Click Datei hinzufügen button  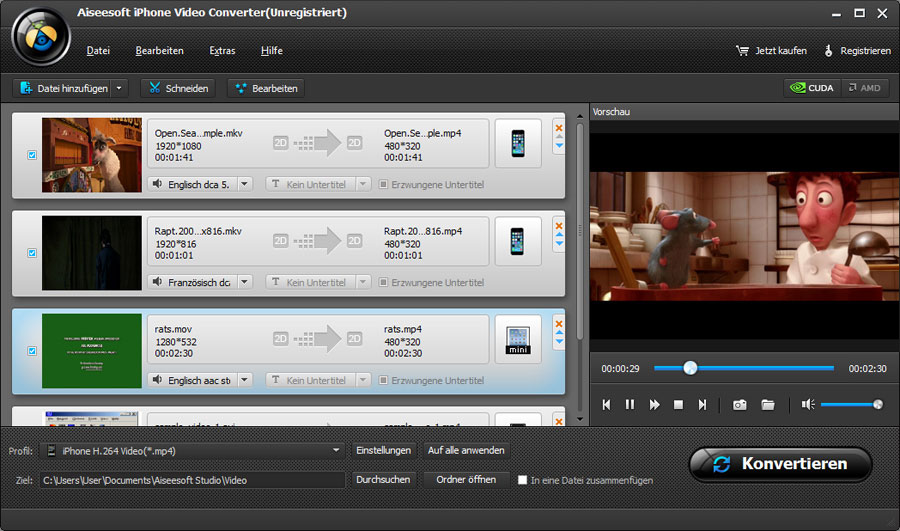tap(63, 88)
